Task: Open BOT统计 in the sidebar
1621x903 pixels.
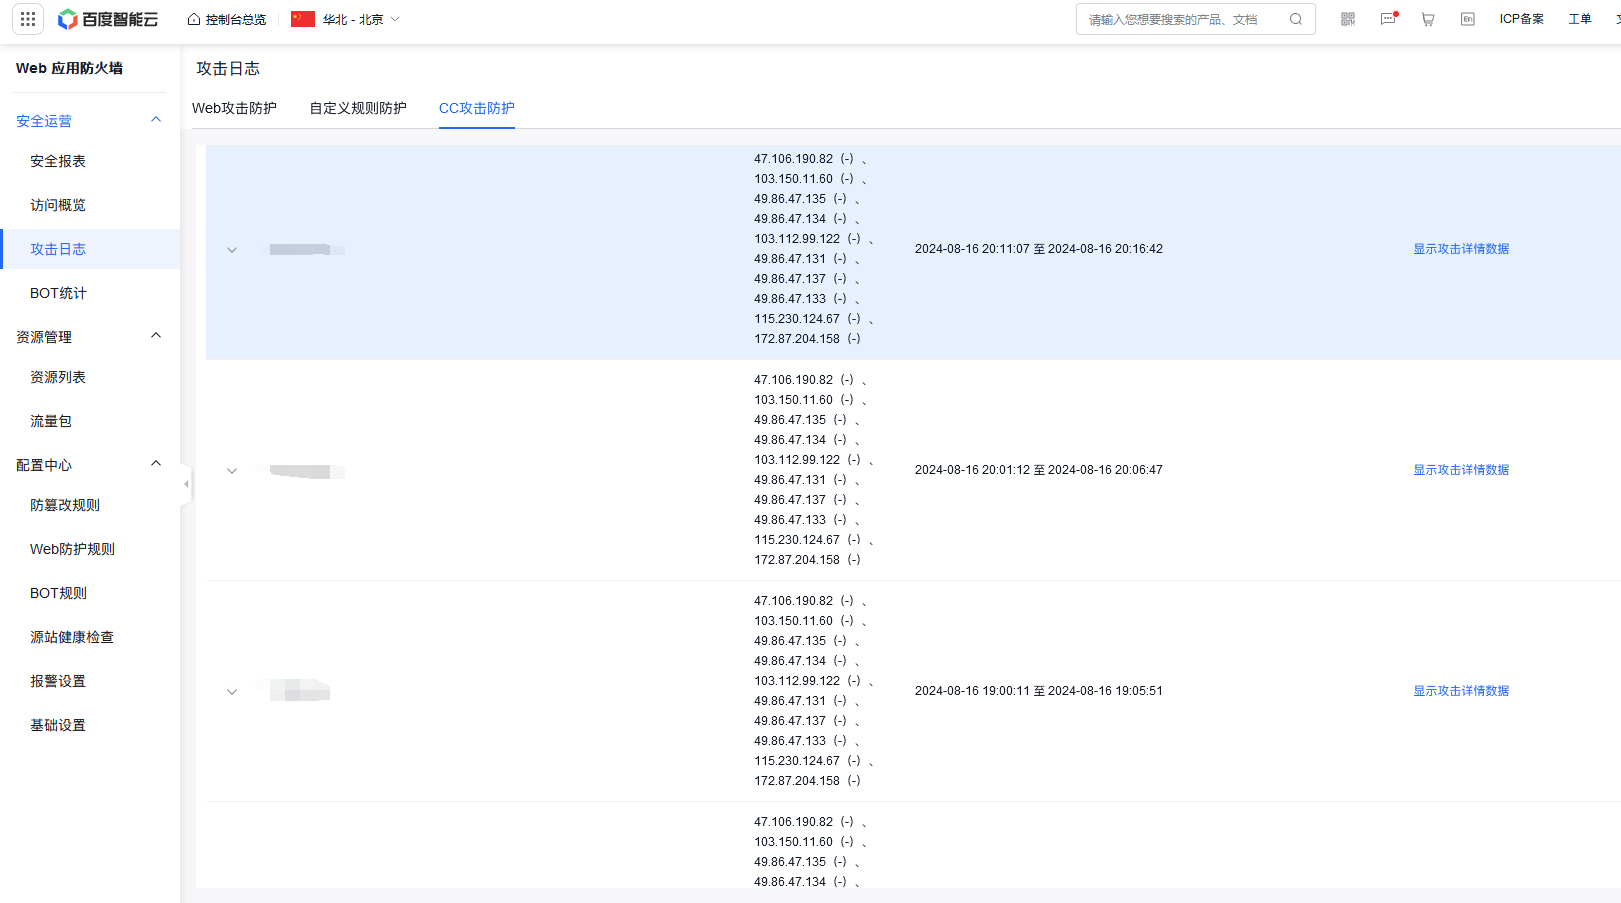Action: [x=58, y=293]
